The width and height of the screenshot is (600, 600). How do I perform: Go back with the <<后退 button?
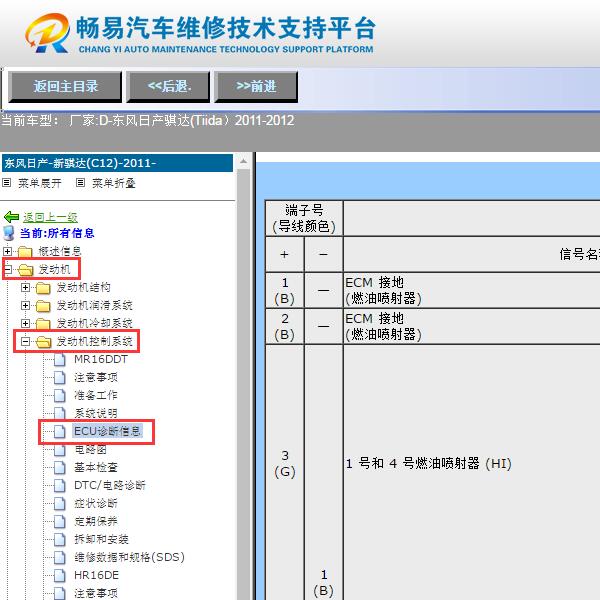click(x=168, y=86)
